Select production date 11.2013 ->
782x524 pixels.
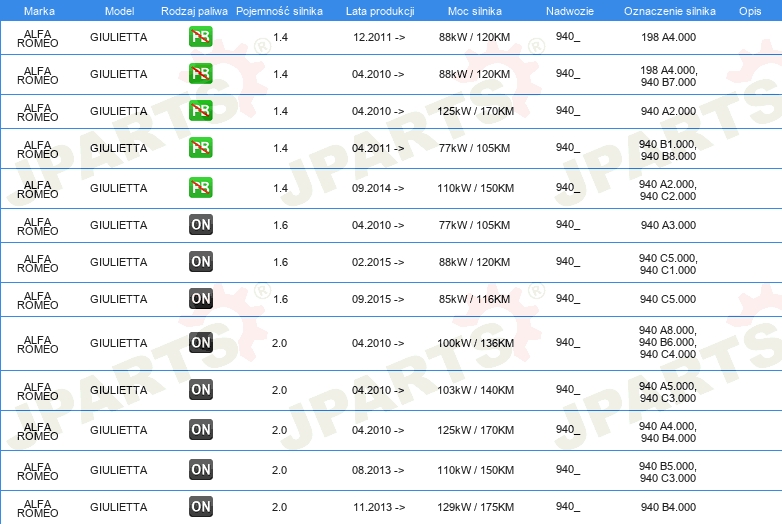pos(379,507)
